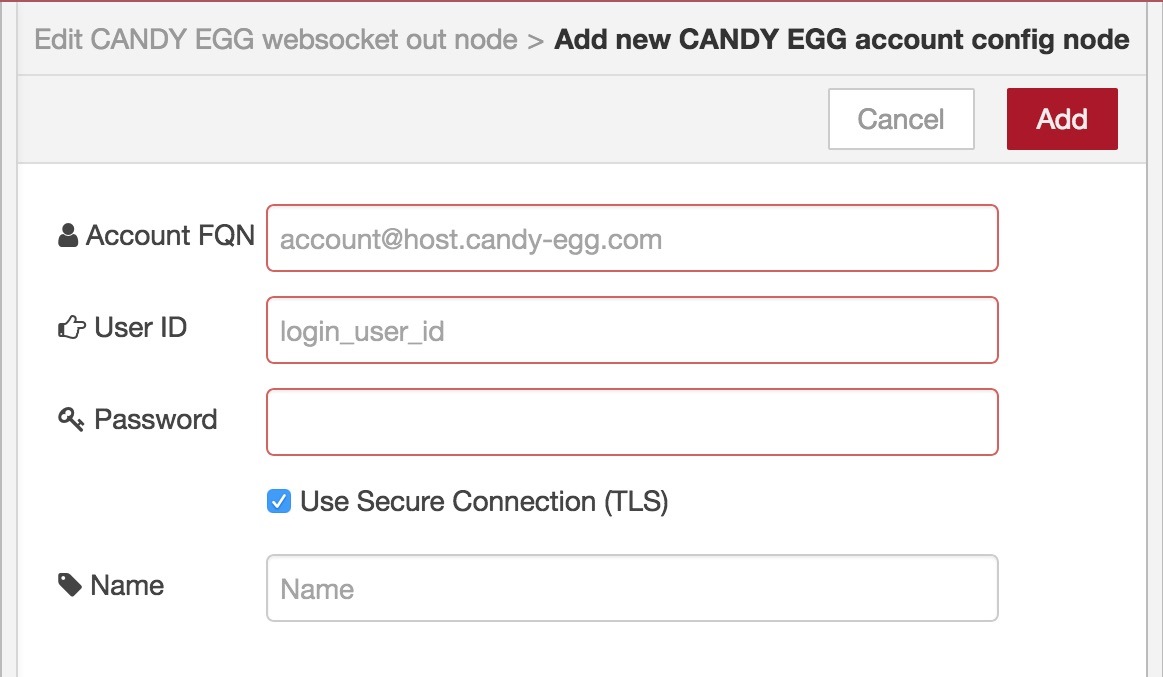Click the breadcrumb separator arrow

[x=536, y=41]
